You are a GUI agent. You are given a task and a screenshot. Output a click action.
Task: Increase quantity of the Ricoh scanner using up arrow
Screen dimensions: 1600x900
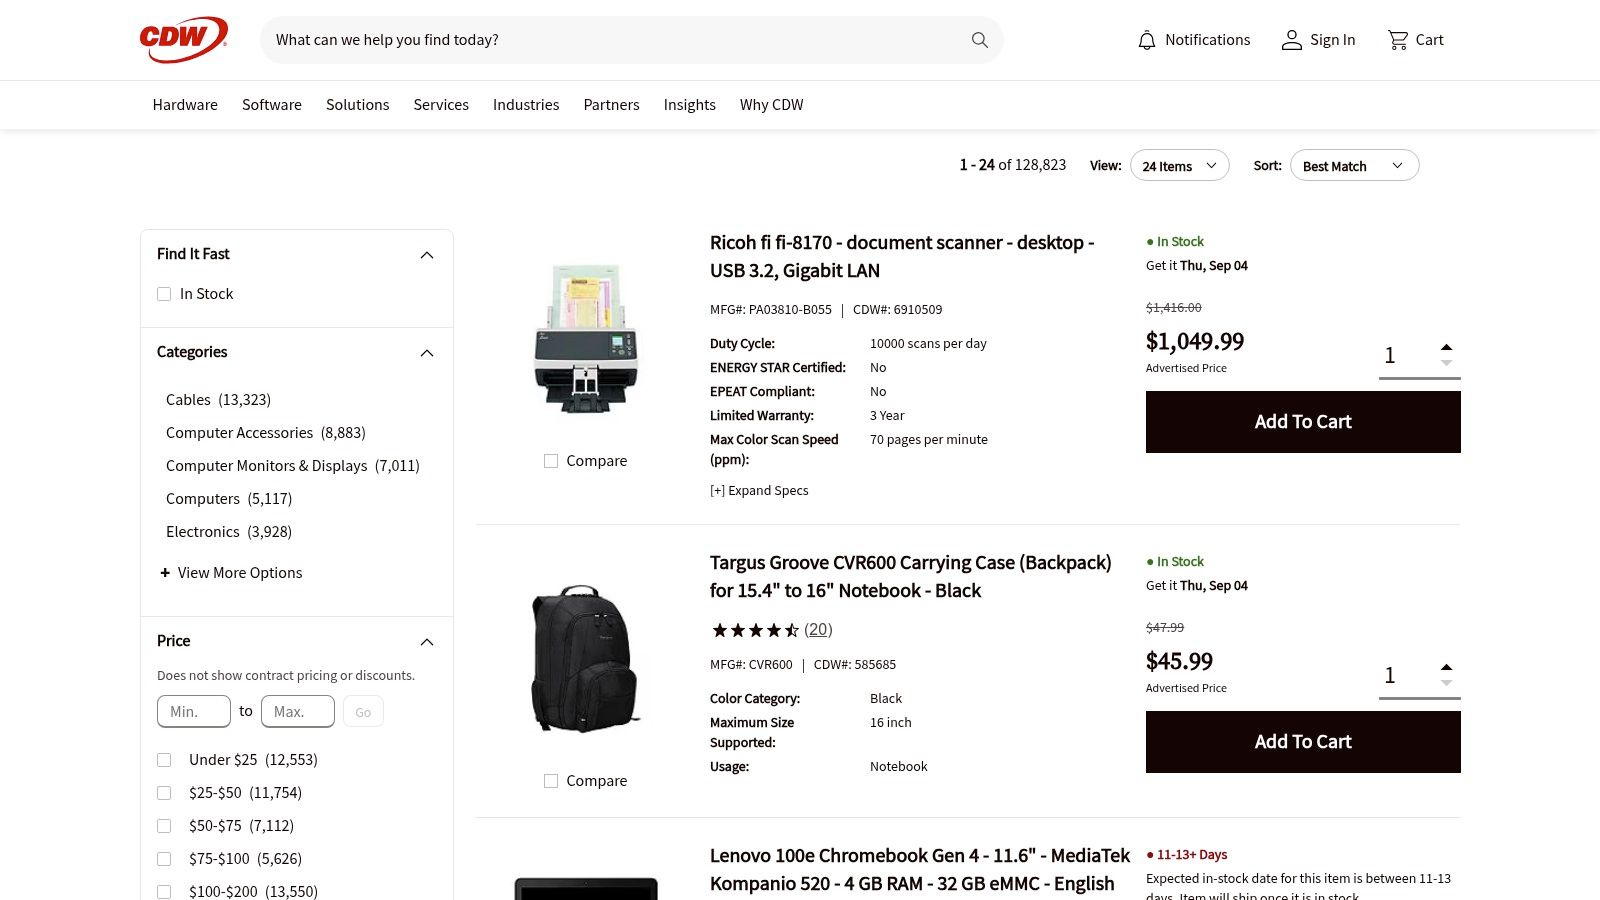(x=1446, y=345)
